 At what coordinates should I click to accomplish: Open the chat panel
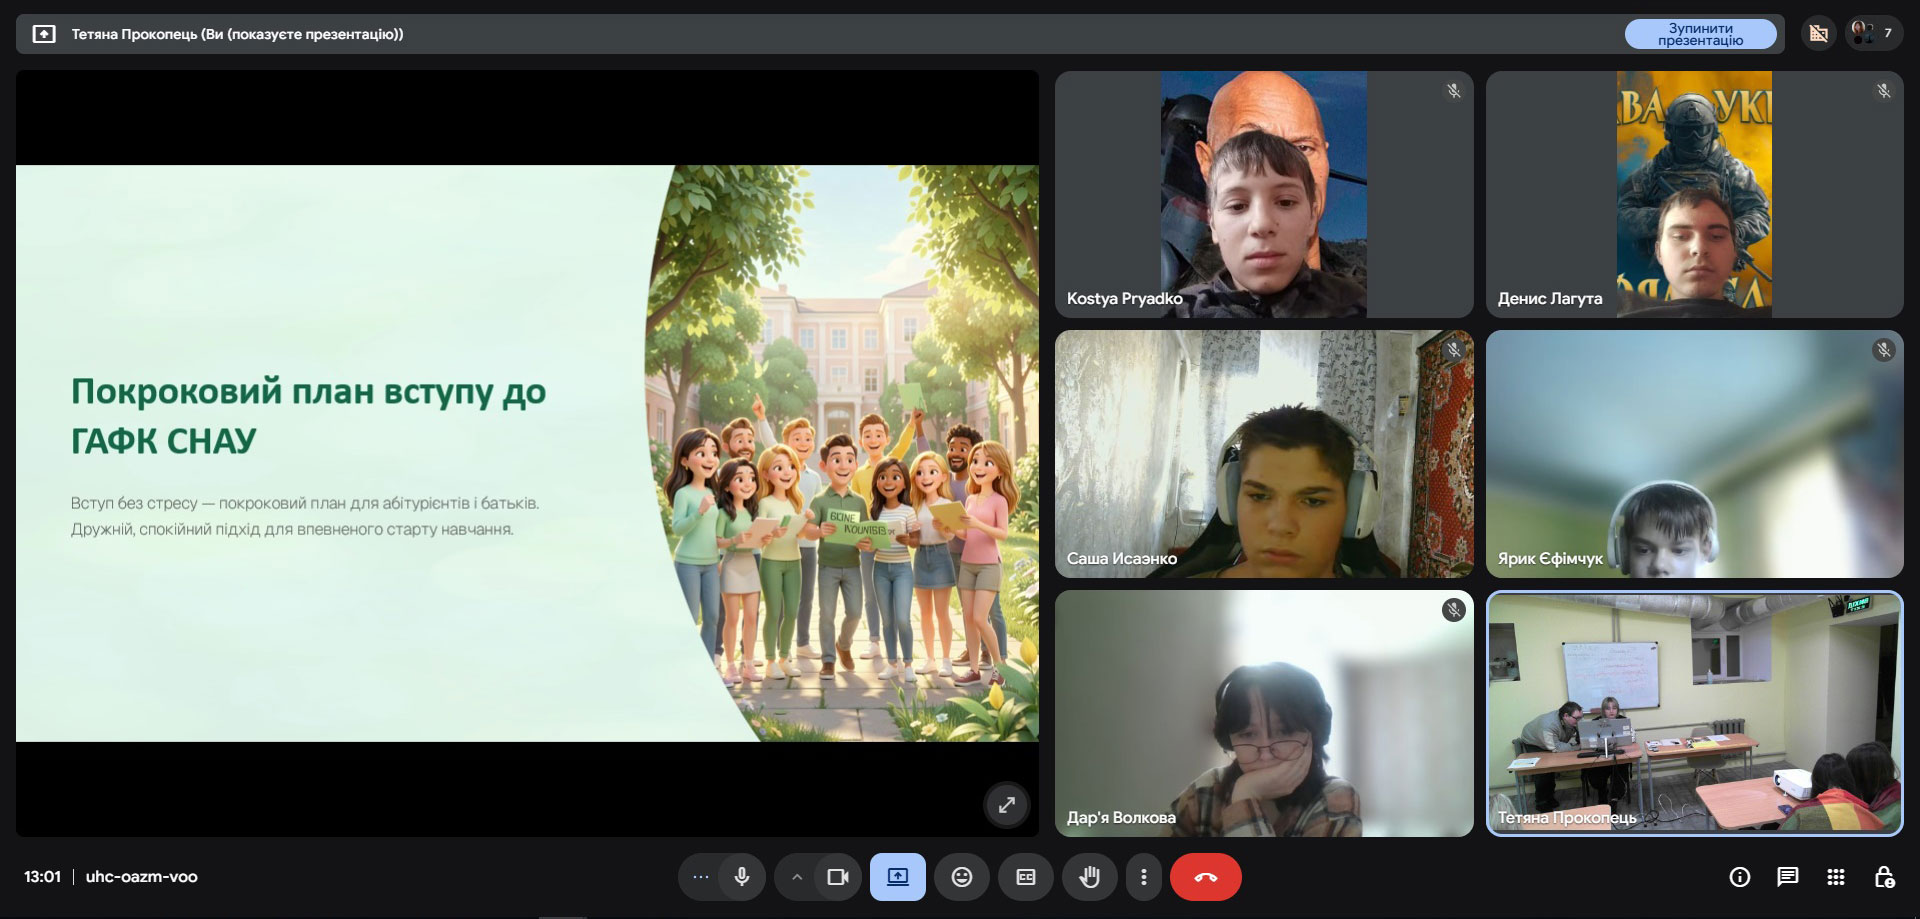point(1787,877)
